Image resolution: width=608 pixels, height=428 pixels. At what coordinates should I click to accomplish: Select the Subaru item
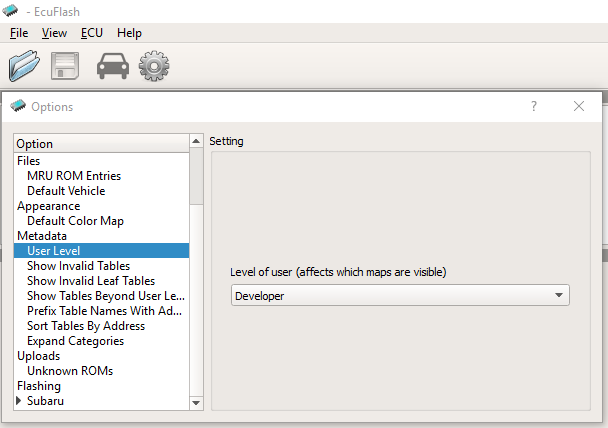(x=45, y=401)
